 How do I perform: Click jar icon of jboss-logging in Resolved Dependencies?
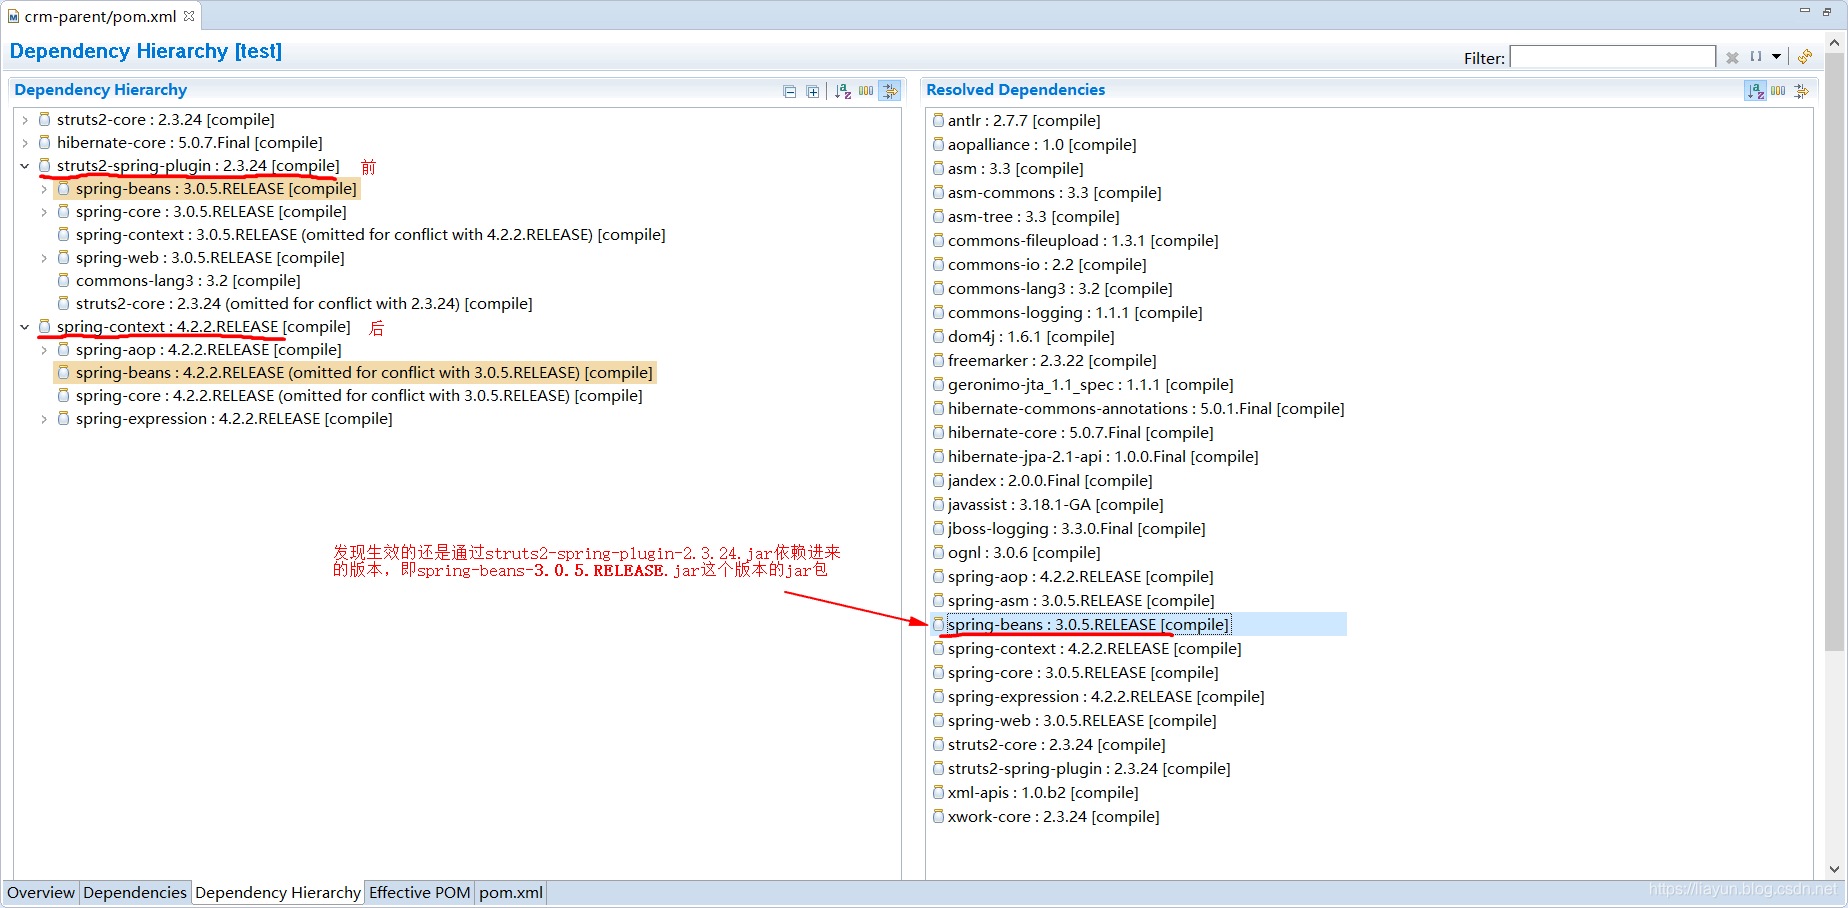point(938,528)
